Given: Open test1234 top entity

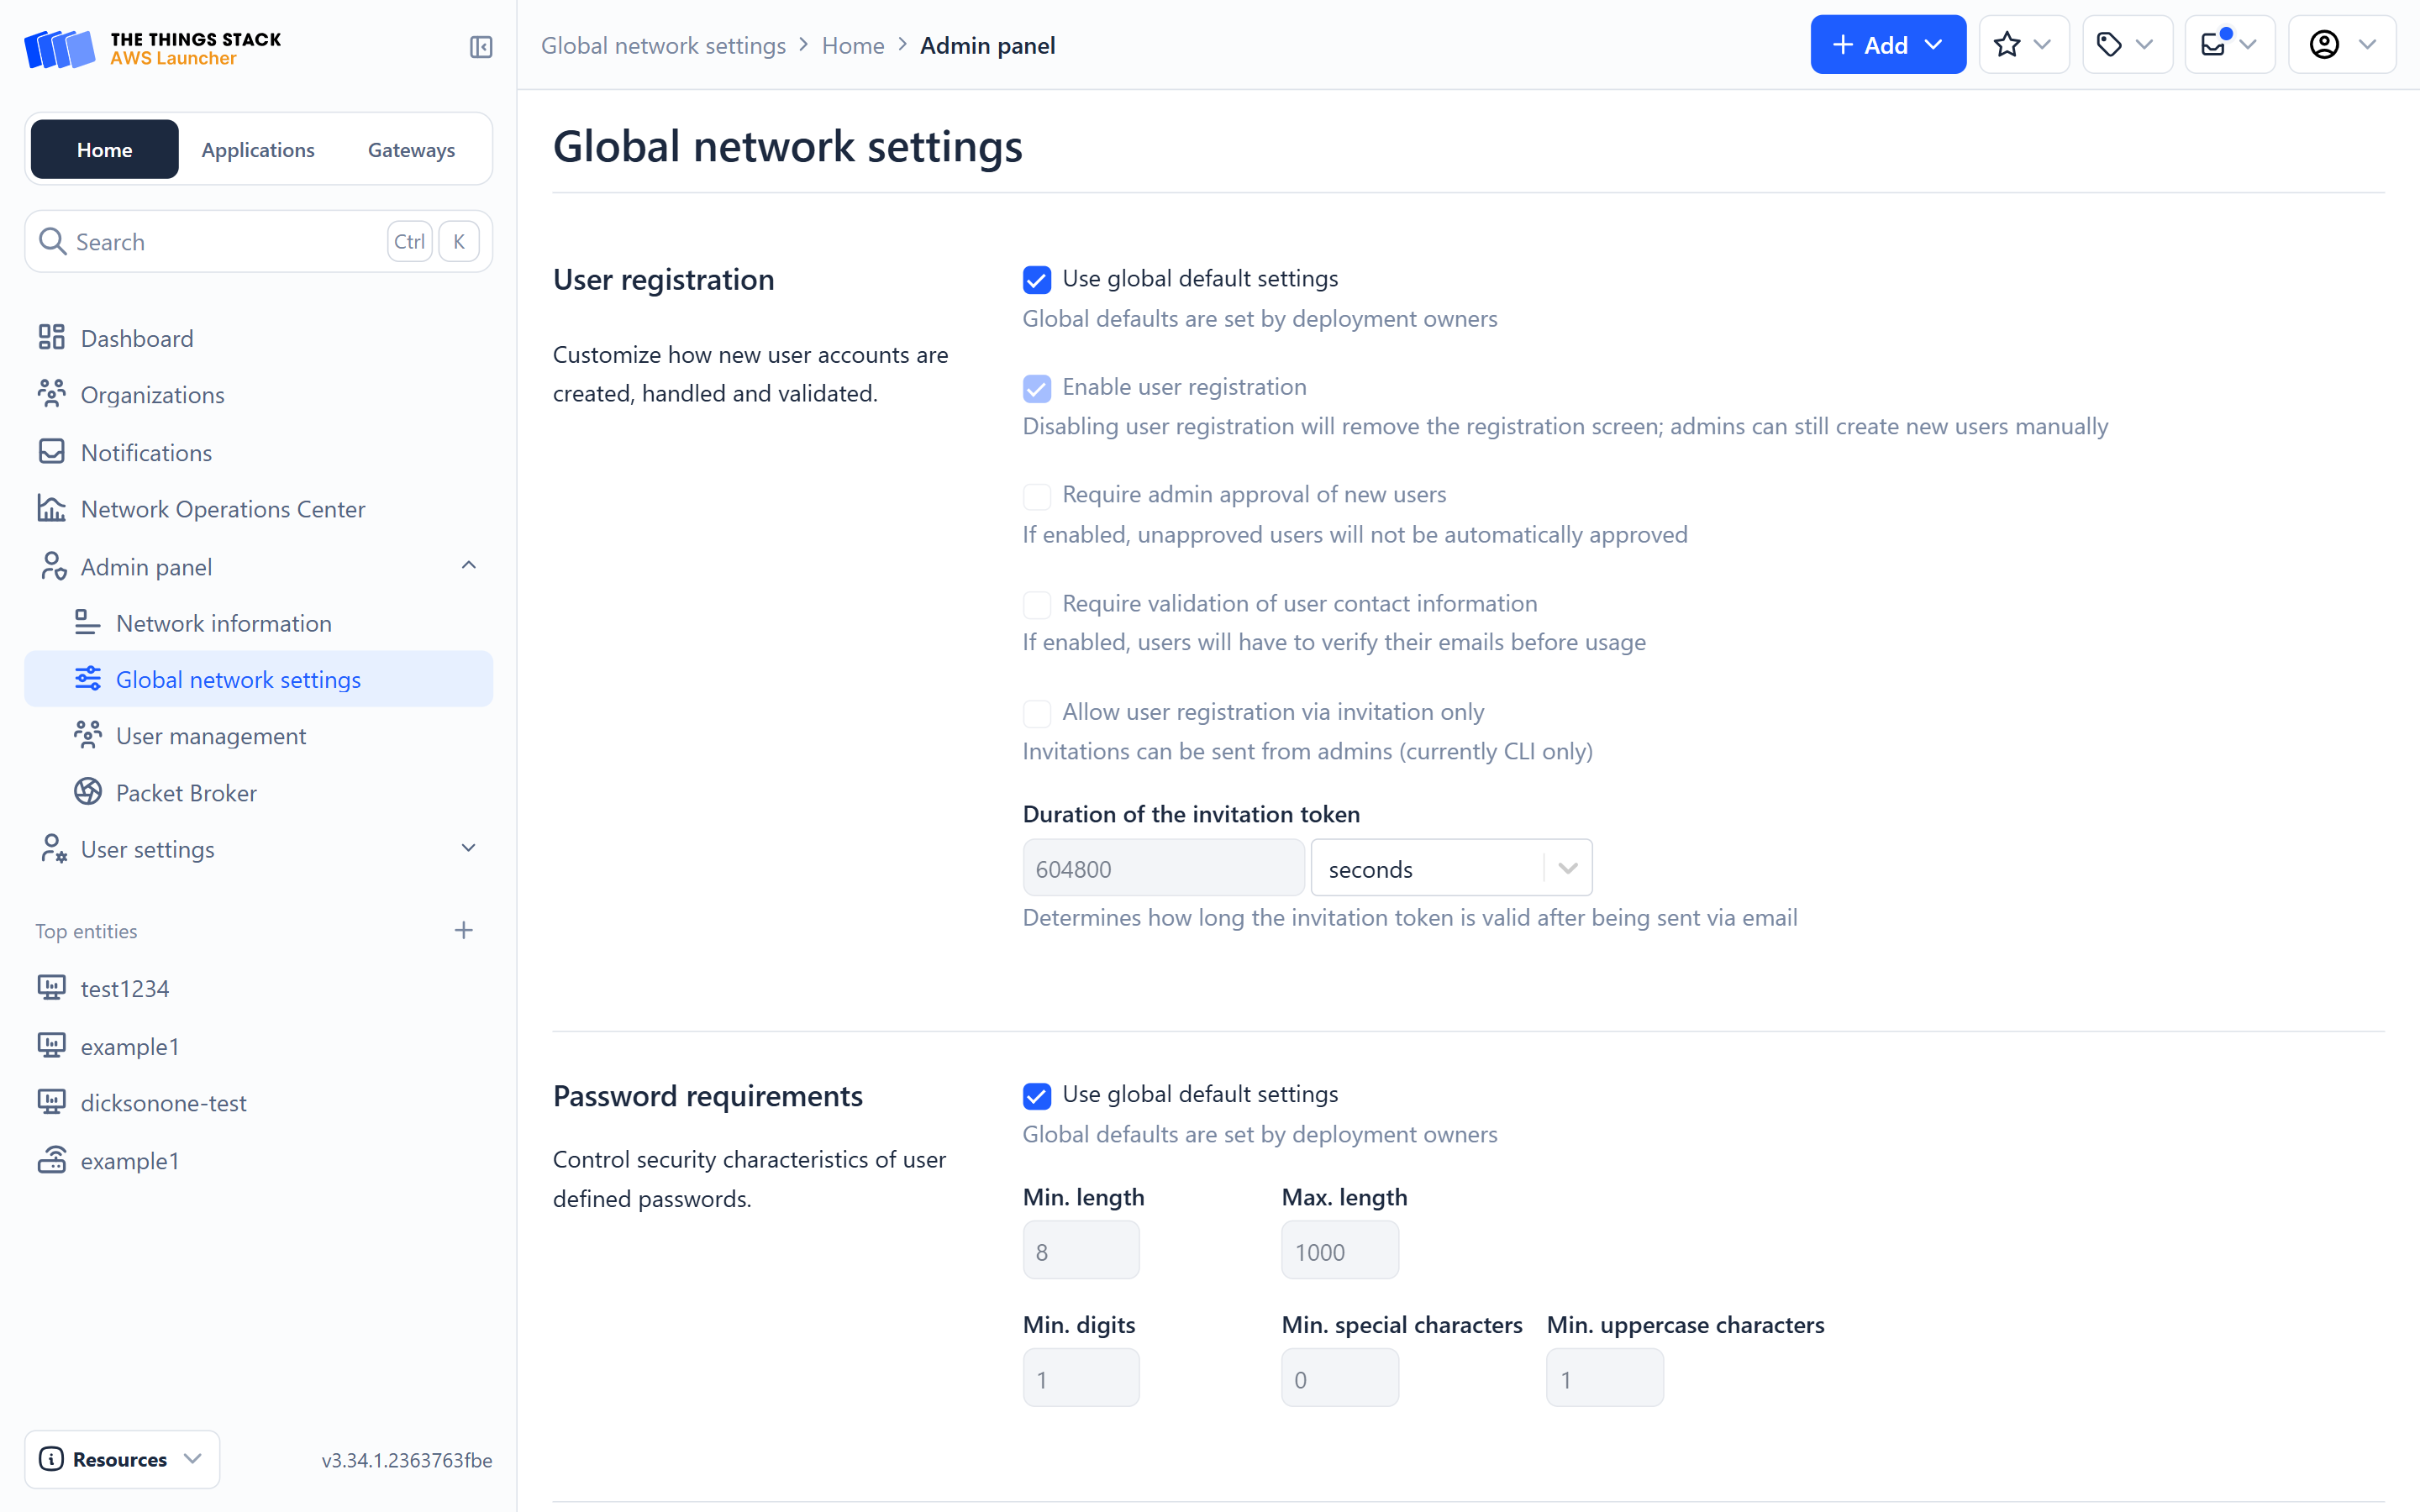Looking at the screenshot, I should (259, 988).
